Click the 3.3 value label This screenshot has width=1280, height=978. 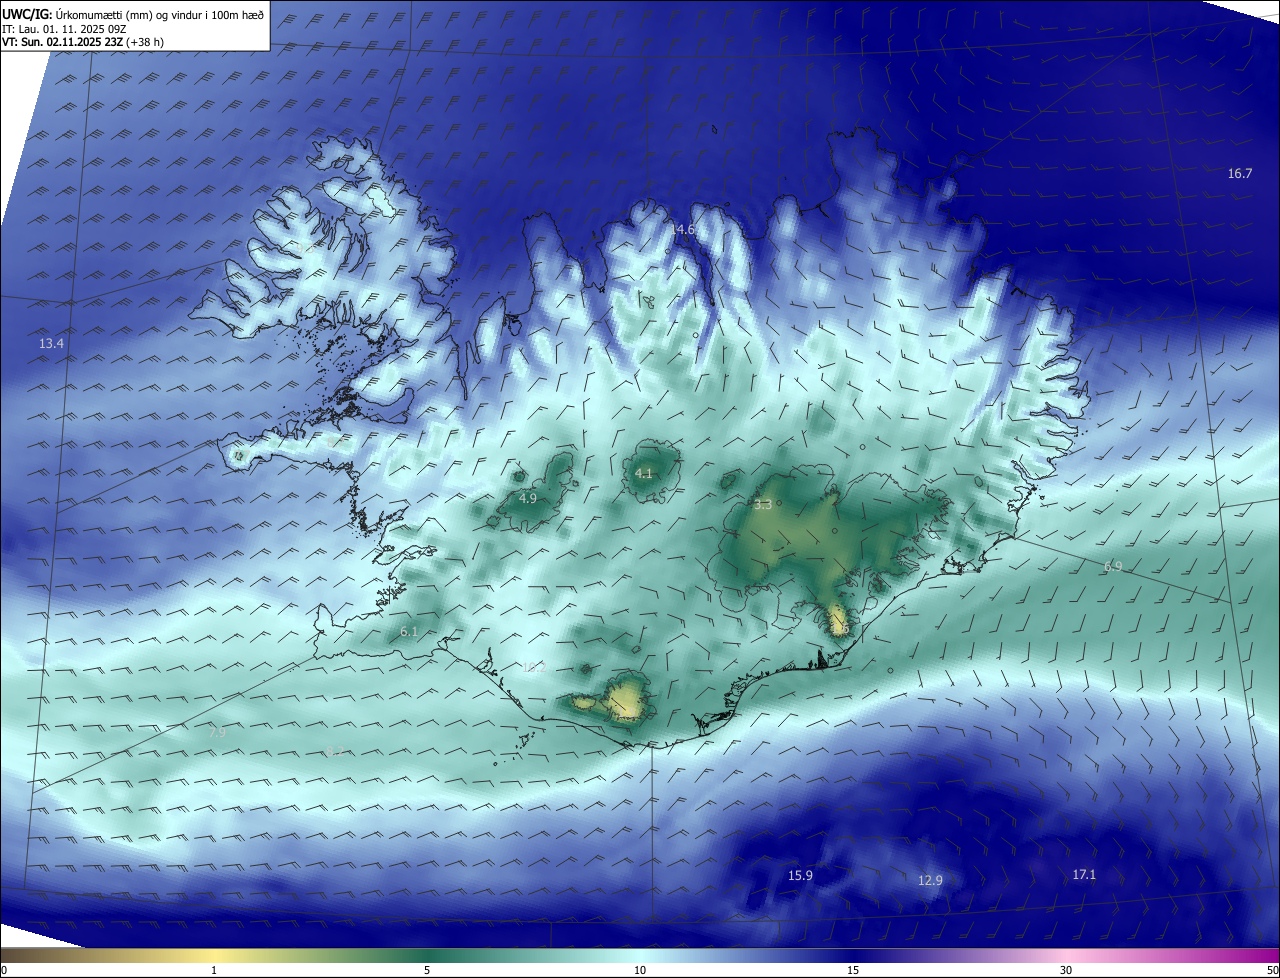[762, 505]
